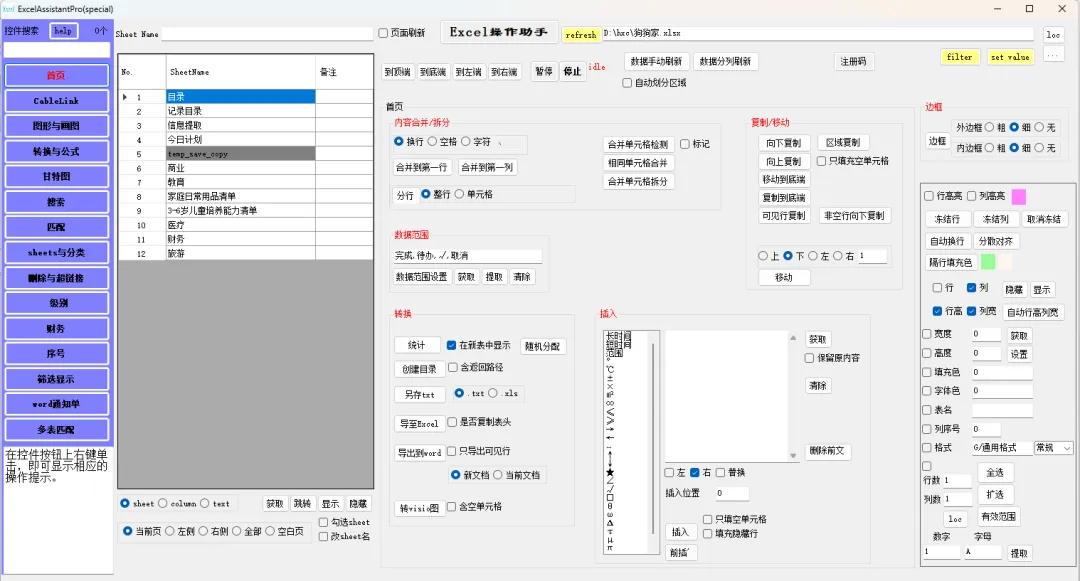1080x581 pixels.
Task: Click the yellow refresh button
Action: pyautogui.click(x=581, y=34)
